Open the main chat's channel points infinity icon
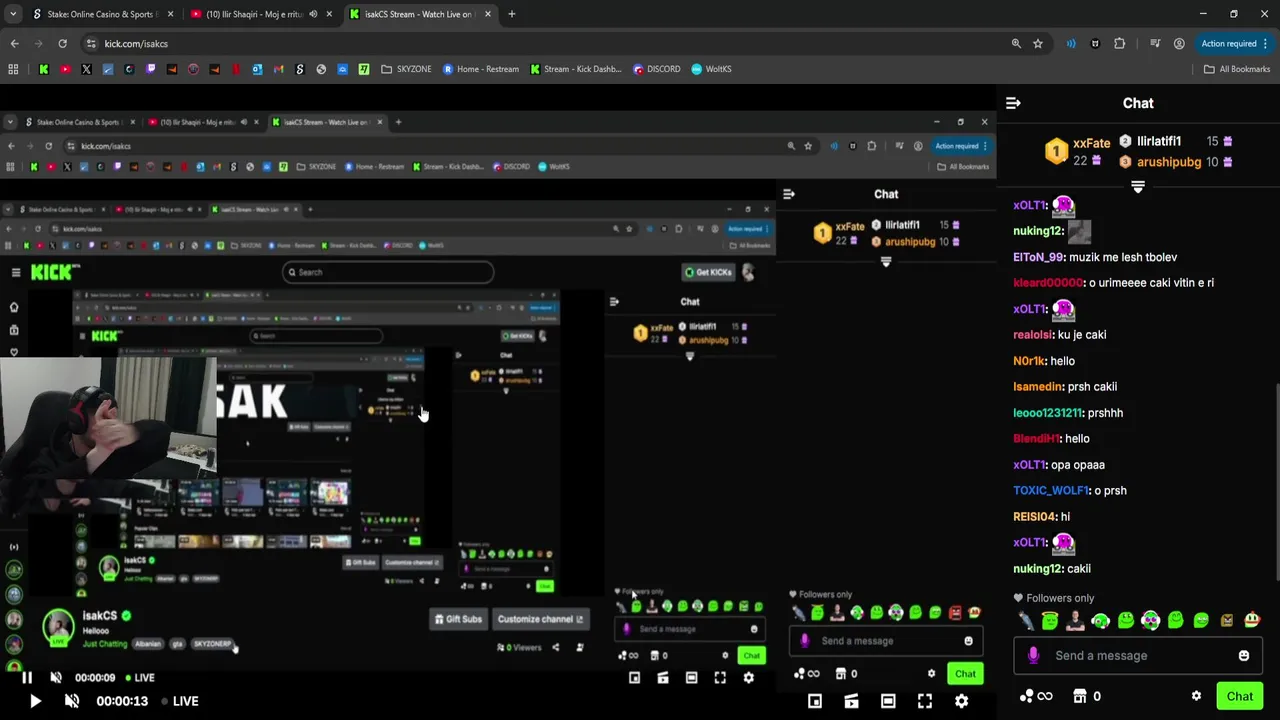The height and width of the screenshot is (720, 1280). click(1036, 696)
